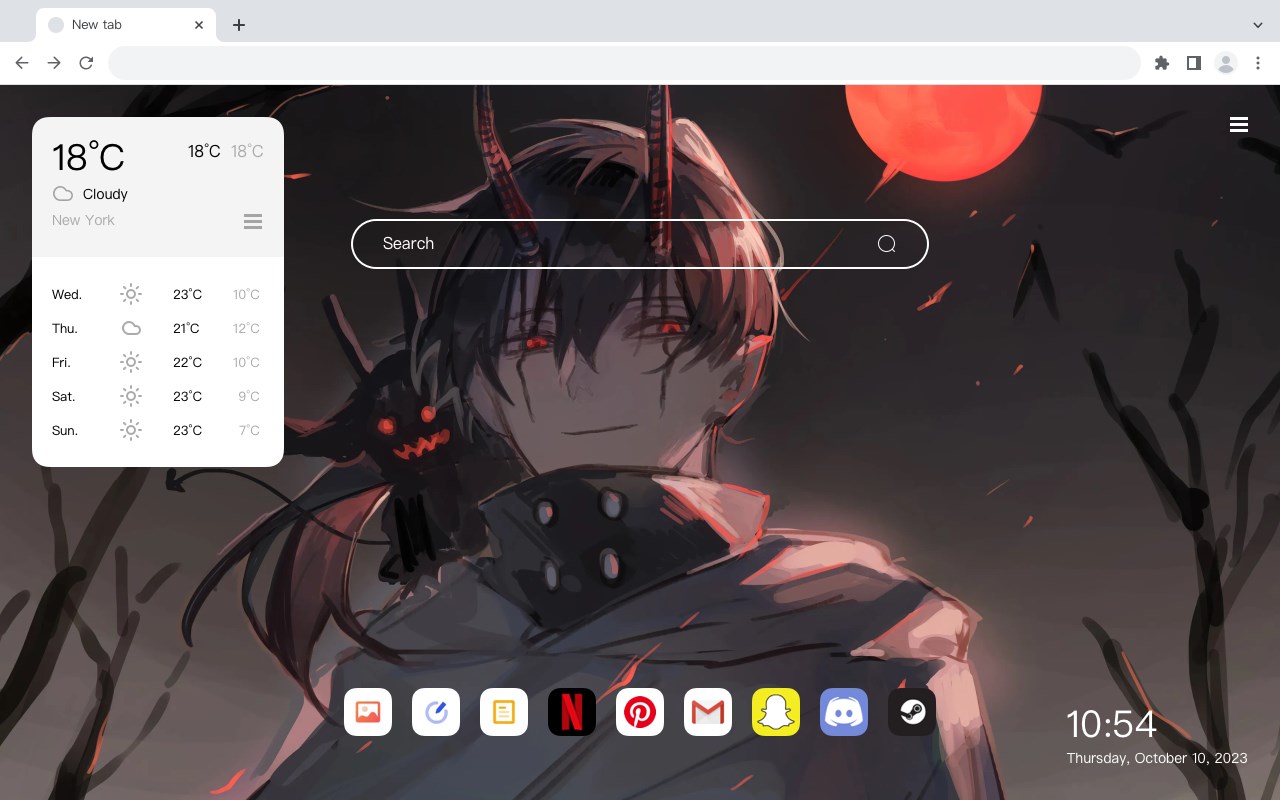This screenshot has height=800, width=1280.
Task: Open the blue to-do checkmark shortcut
Action: click(436, 712)
